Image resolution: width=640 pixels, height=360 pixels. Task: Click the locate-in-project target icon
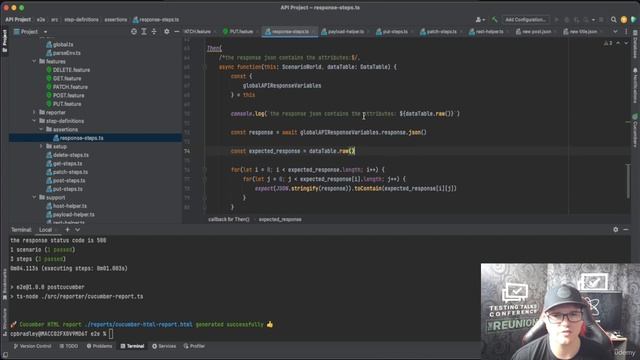click(134, 31)
